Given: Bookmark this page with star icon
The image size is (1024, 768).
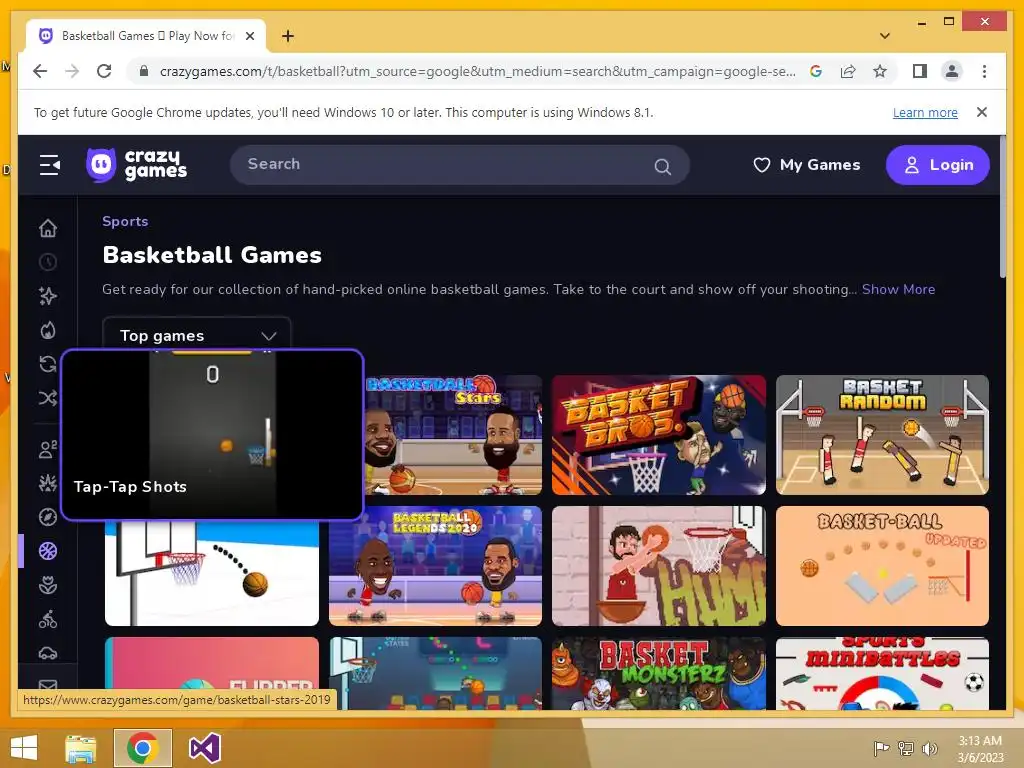Looking at the screenshot, I should [x=880, y=71].
